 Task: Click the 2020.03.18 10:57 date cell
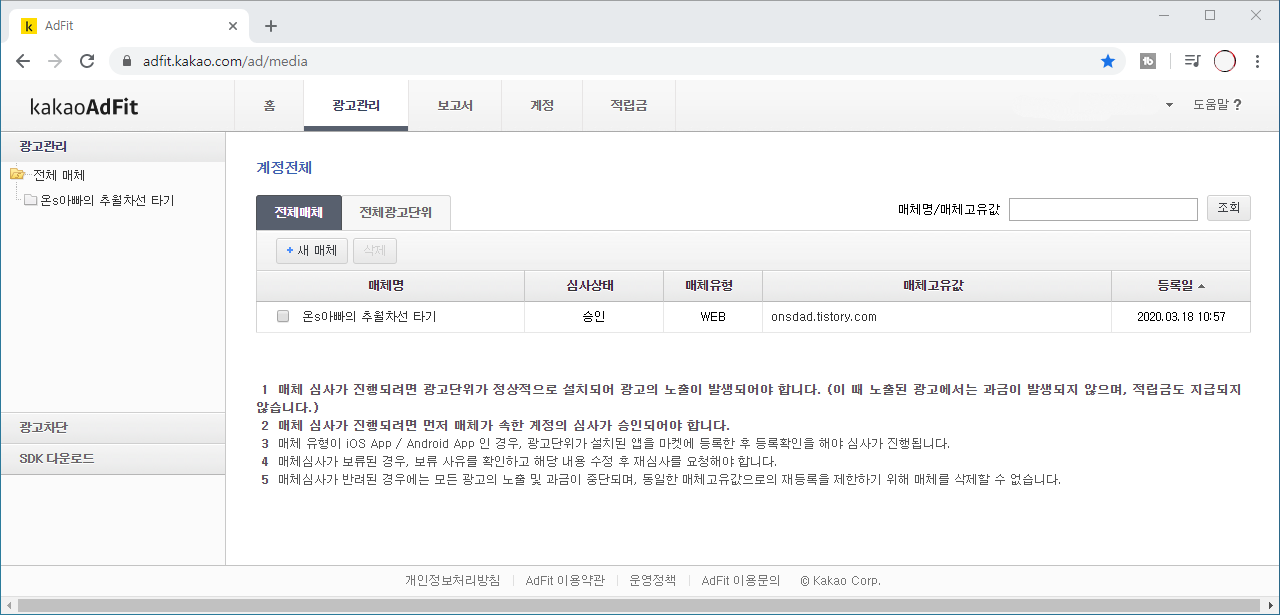(1181, 317)
